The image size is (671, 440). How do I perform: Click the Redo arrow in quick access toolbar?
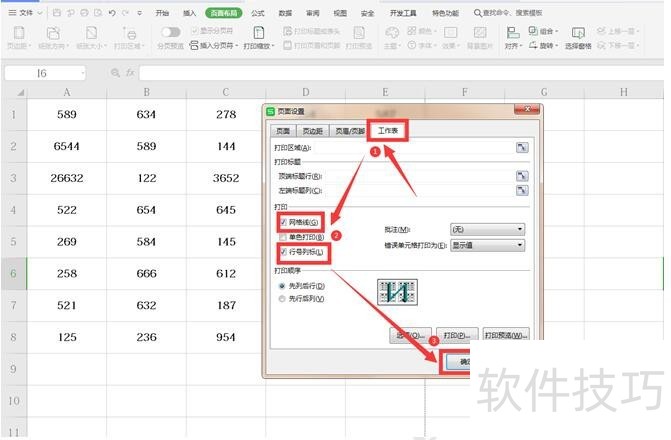125,13
